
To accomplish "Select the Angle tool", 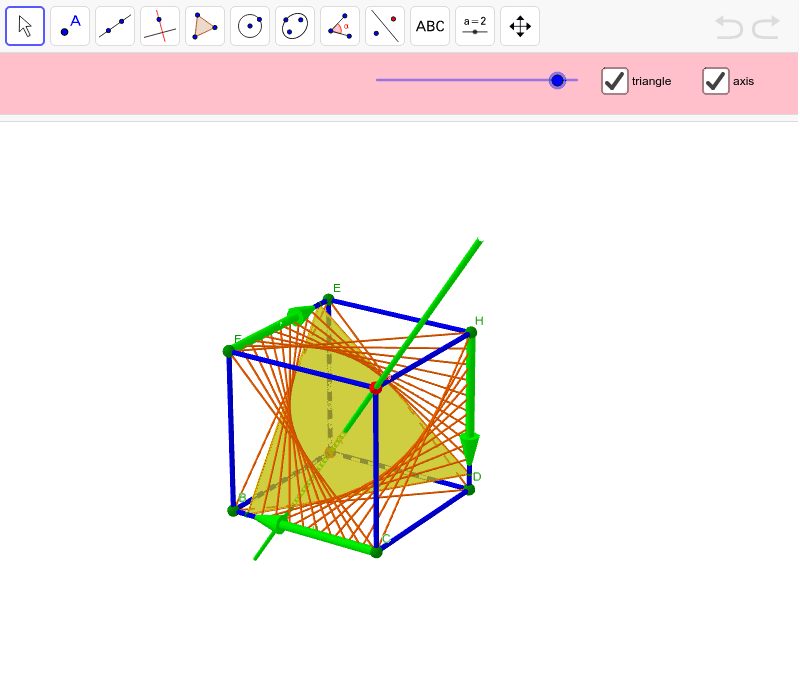I will pos(339,25).
